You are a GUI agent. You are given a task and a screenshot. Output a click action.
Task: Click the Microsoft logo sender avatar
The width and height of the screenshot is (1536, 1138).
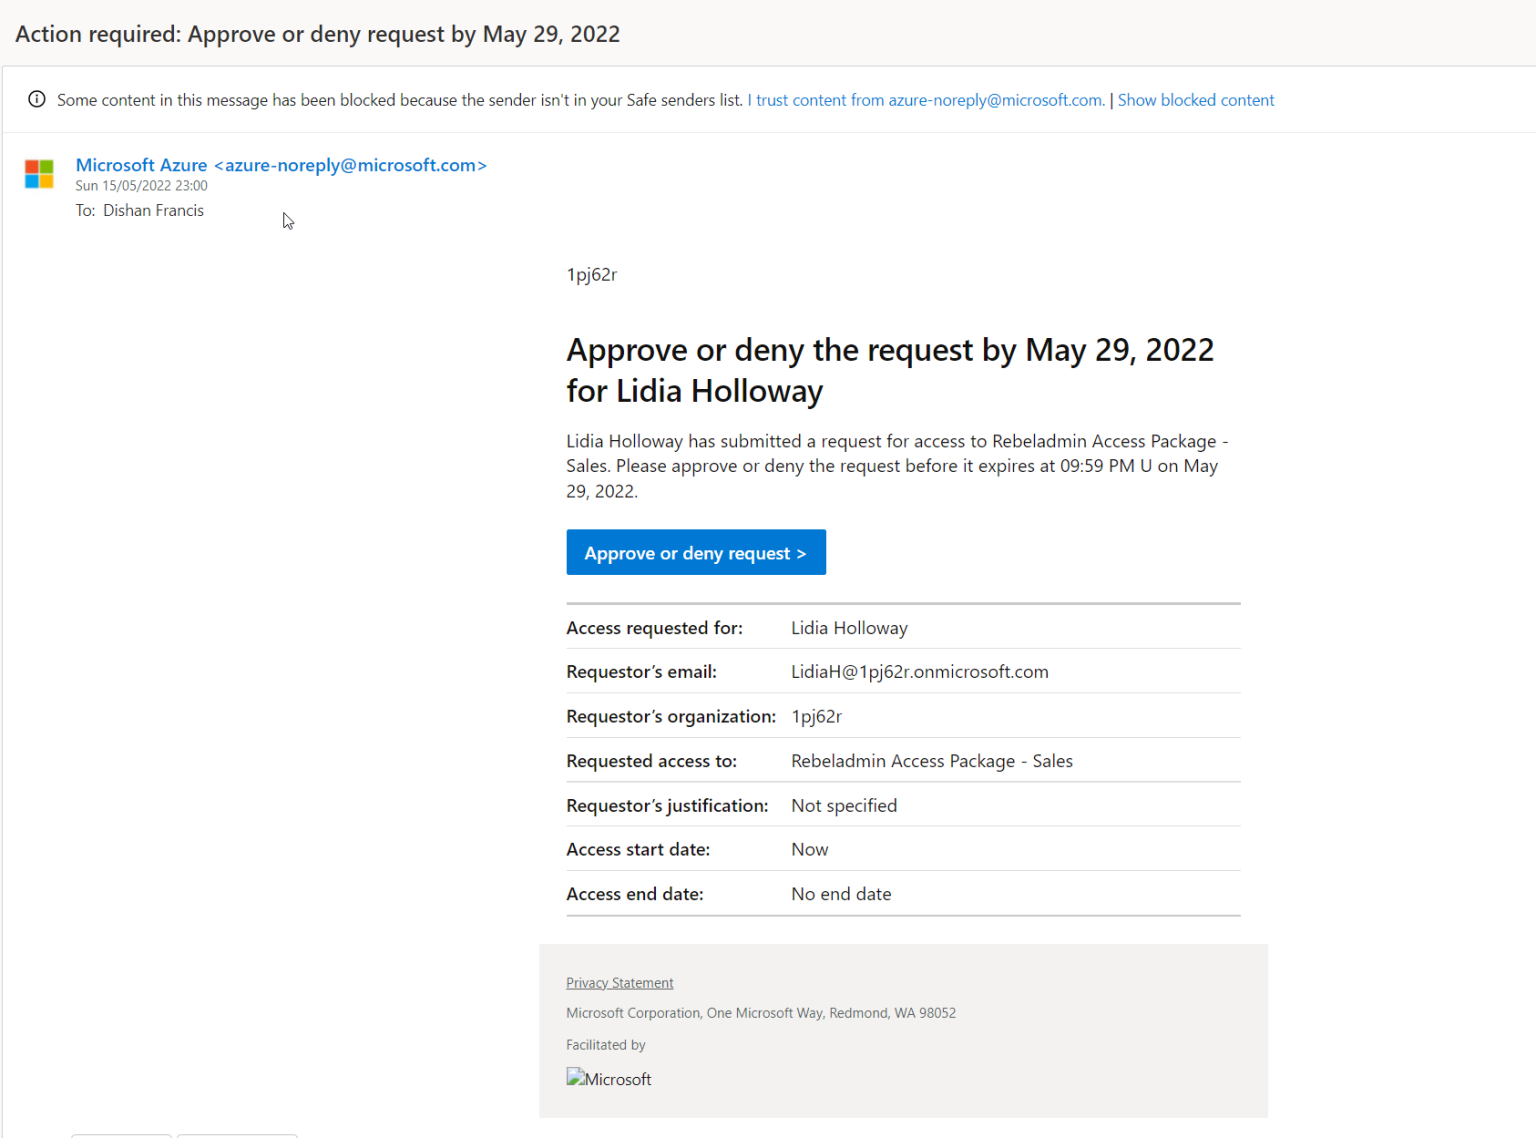click(39, 174)
